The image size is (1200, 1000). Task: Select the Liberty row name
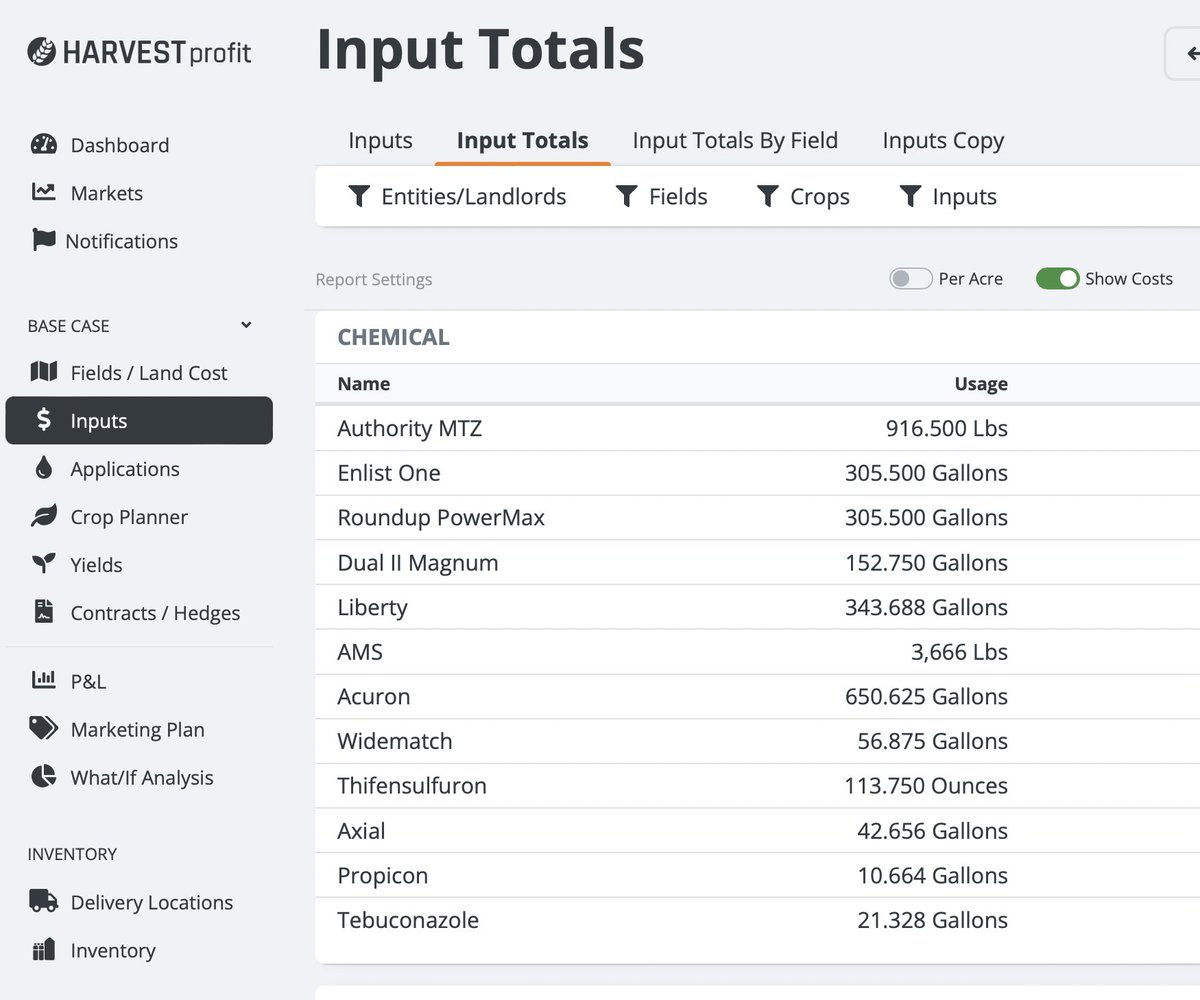(373, 607)
